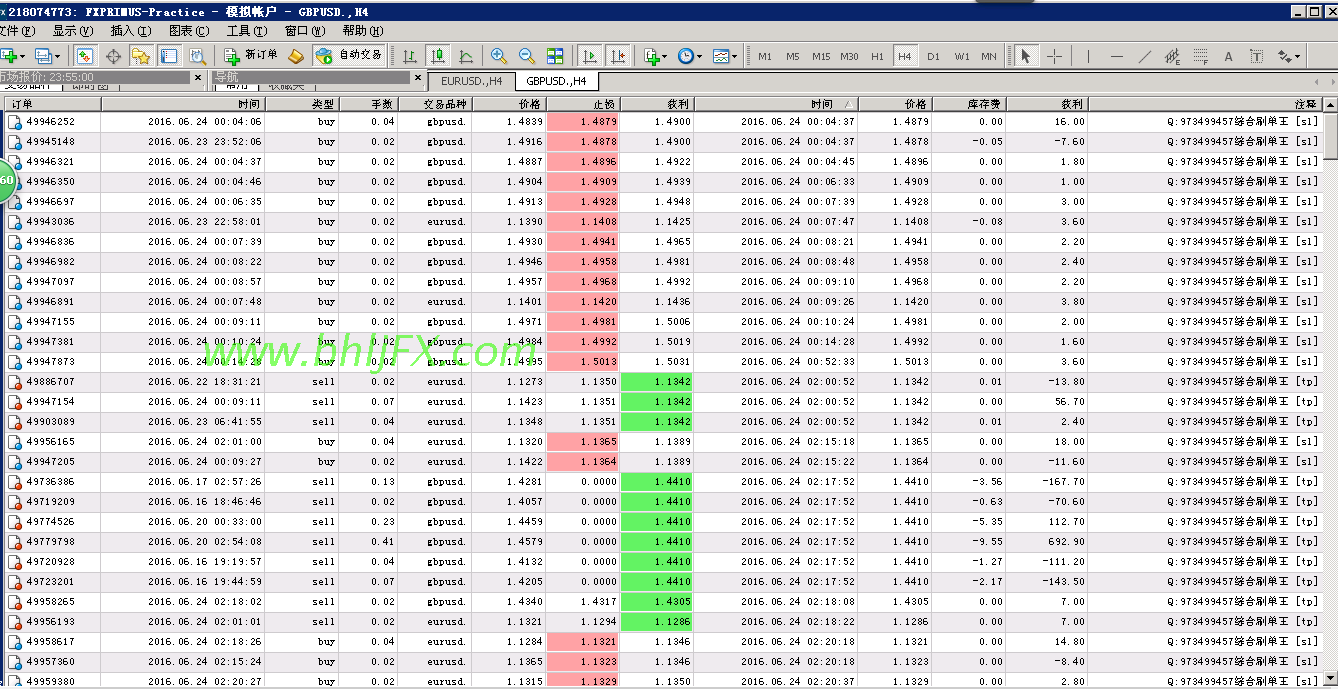Select the M15 timeframe
This screenshot has width=1338, height=689.
[821, 56]
